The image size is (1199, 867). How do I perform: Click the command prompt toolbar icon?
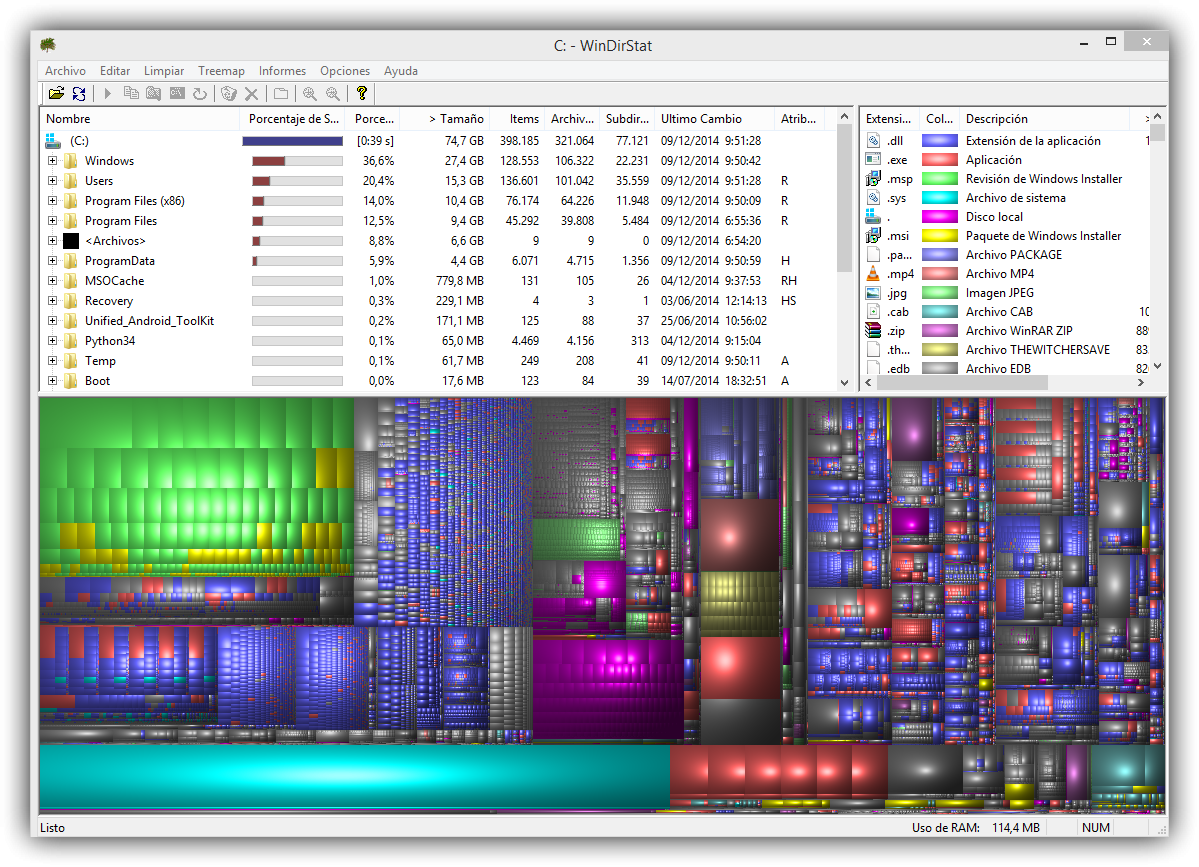coord(177,93)
